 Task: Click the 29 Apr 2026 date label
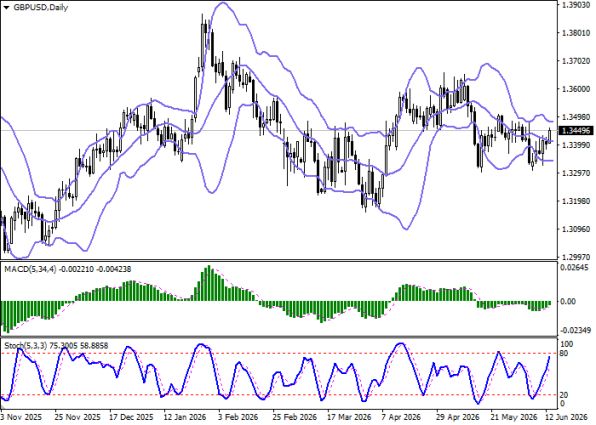(458, 417)
